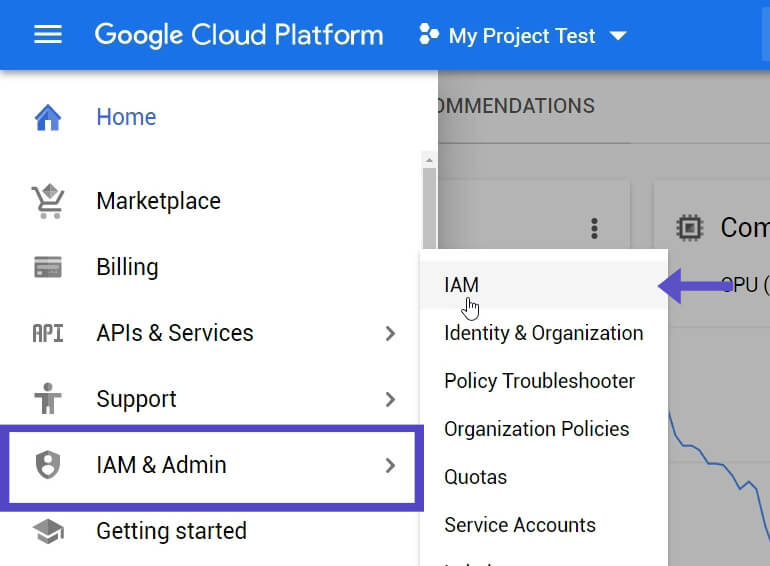
Task: Click the Support person icon
Action: click(x=48, y=399)
